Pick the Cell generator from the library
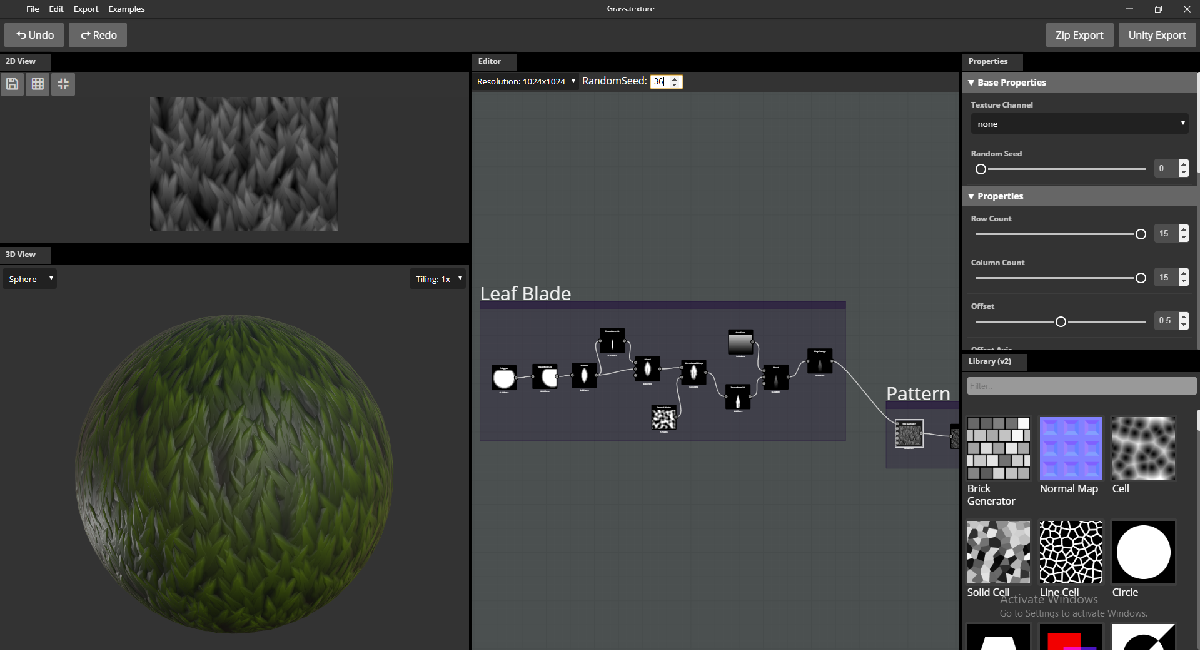The height and width of the screenshot is (650, 1200). [x=1143, y=448]
